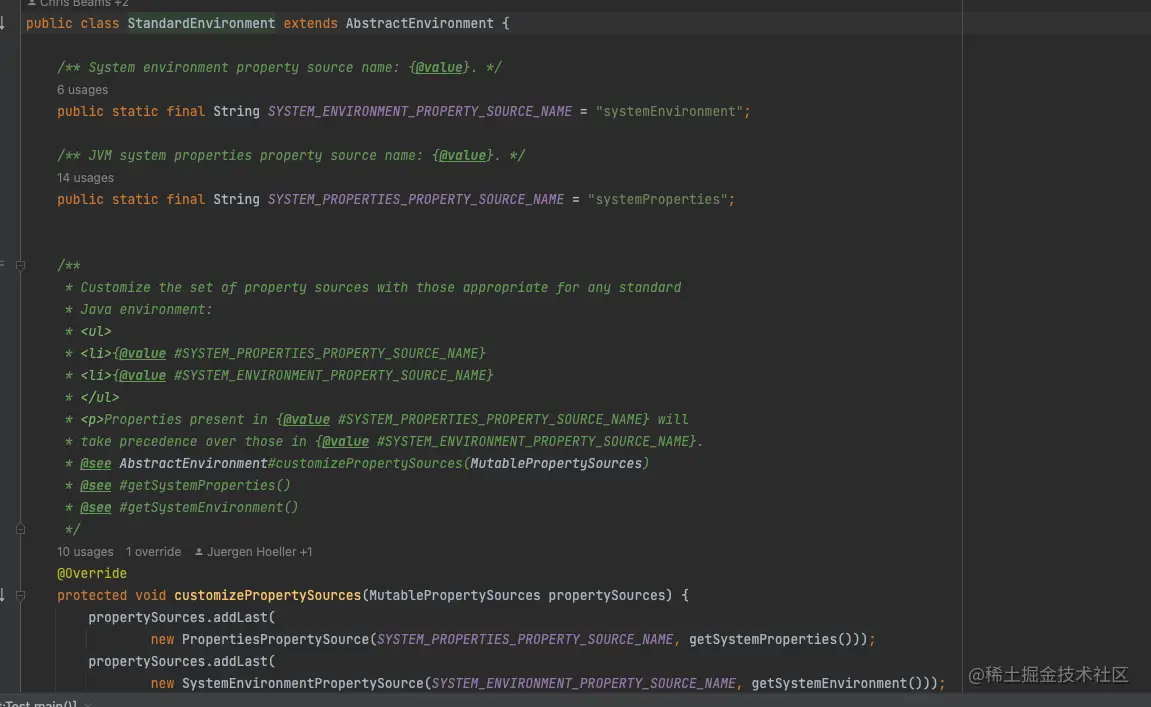Click MutablePropertySources inside the Javadoc @see line

click(x=556, y=463)
